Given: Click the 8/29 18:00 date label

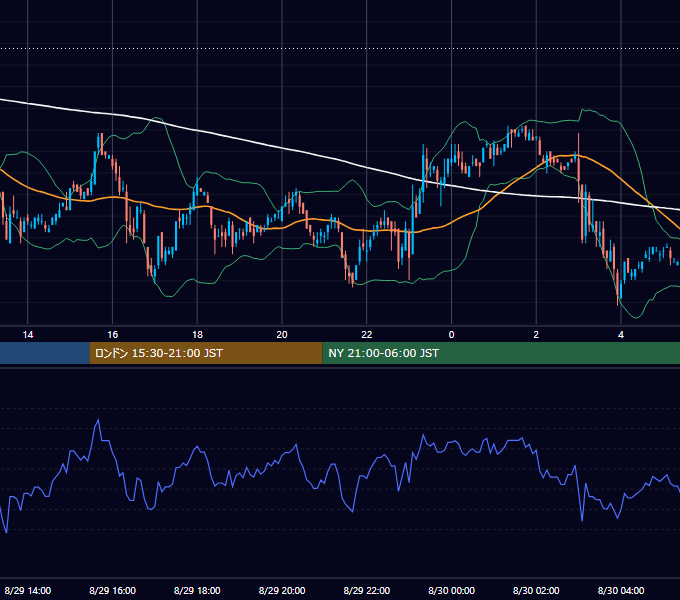Looking at the screenshot, I should coord(197,590).
